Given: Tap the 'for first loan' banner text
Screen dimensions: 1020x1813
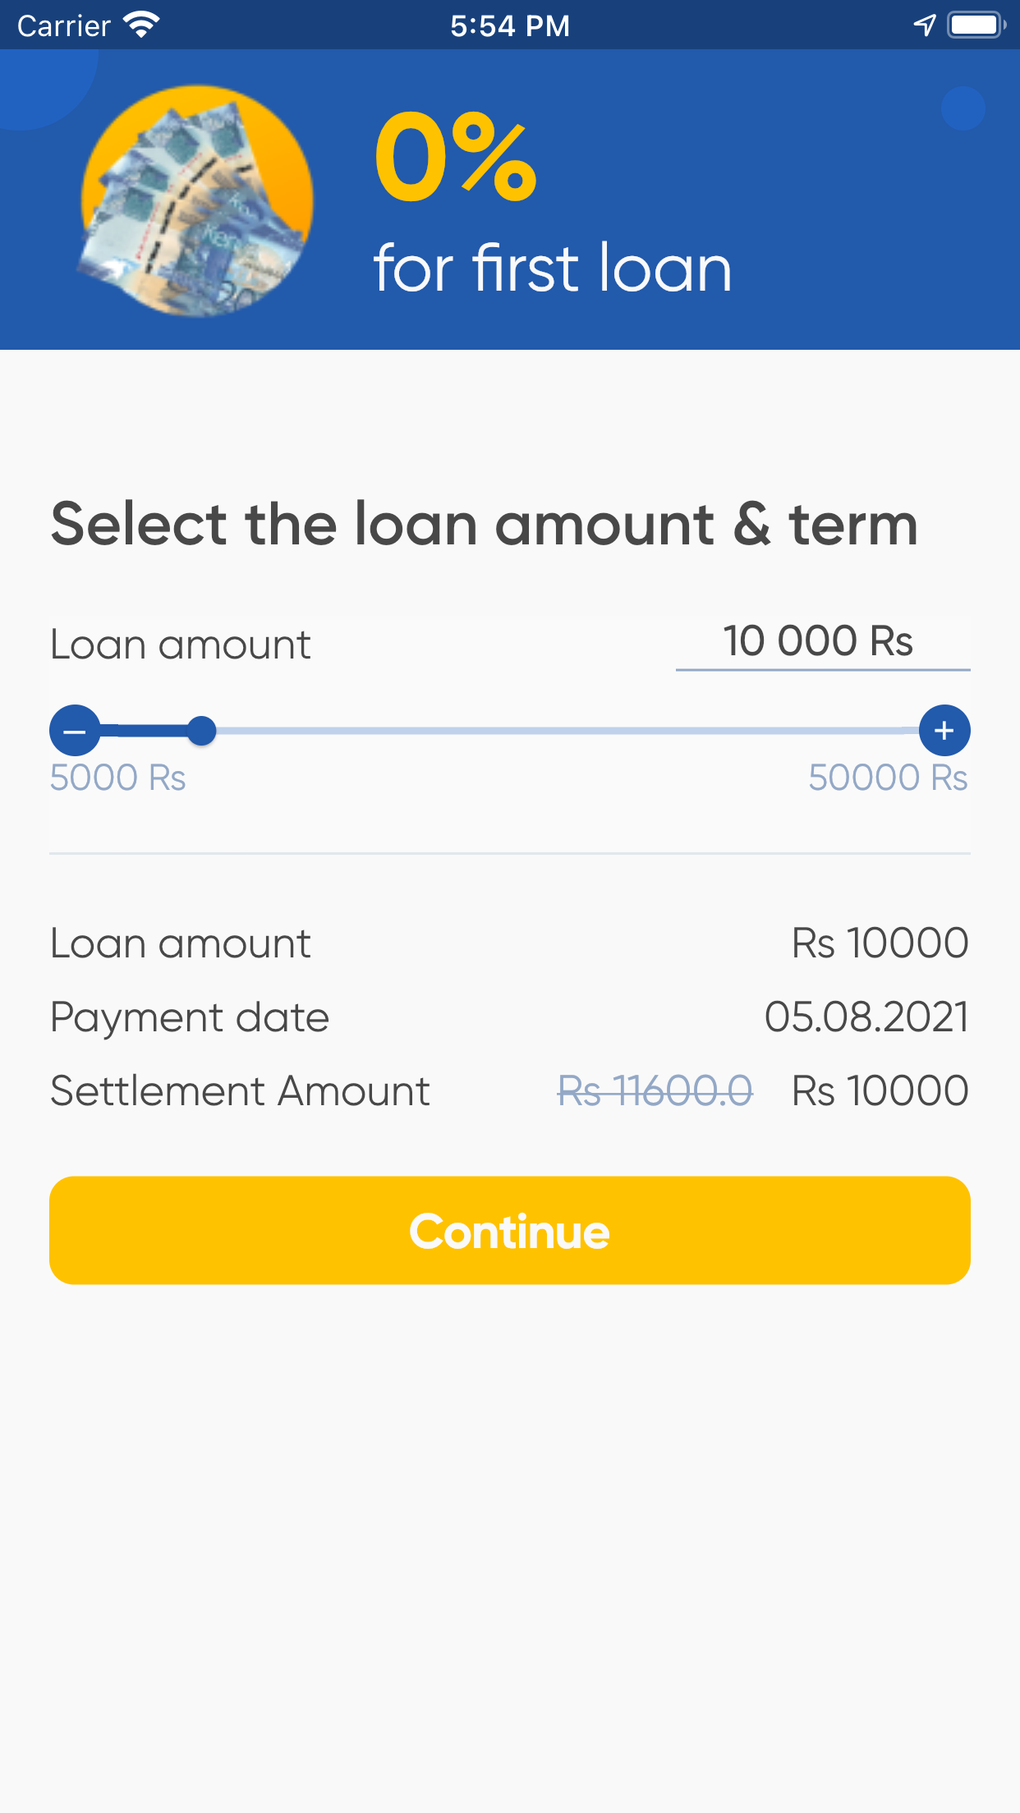Looking at the screenshot, I should [552, 268].
